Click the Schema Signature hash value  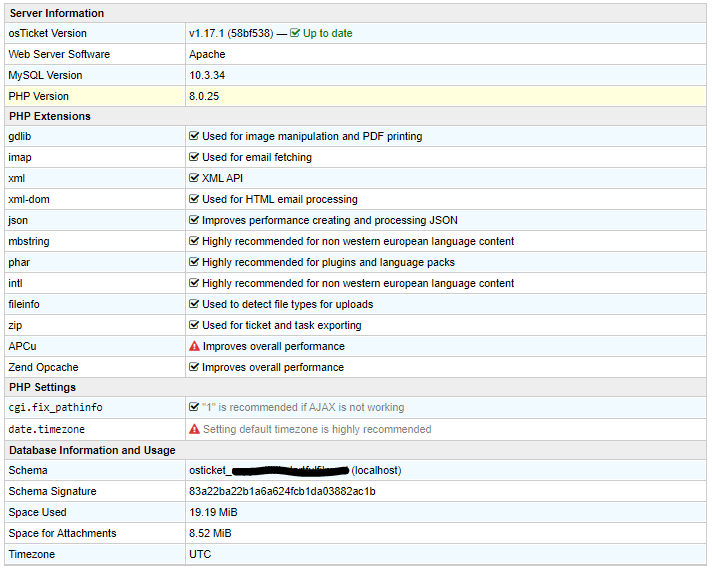point(282,492)
